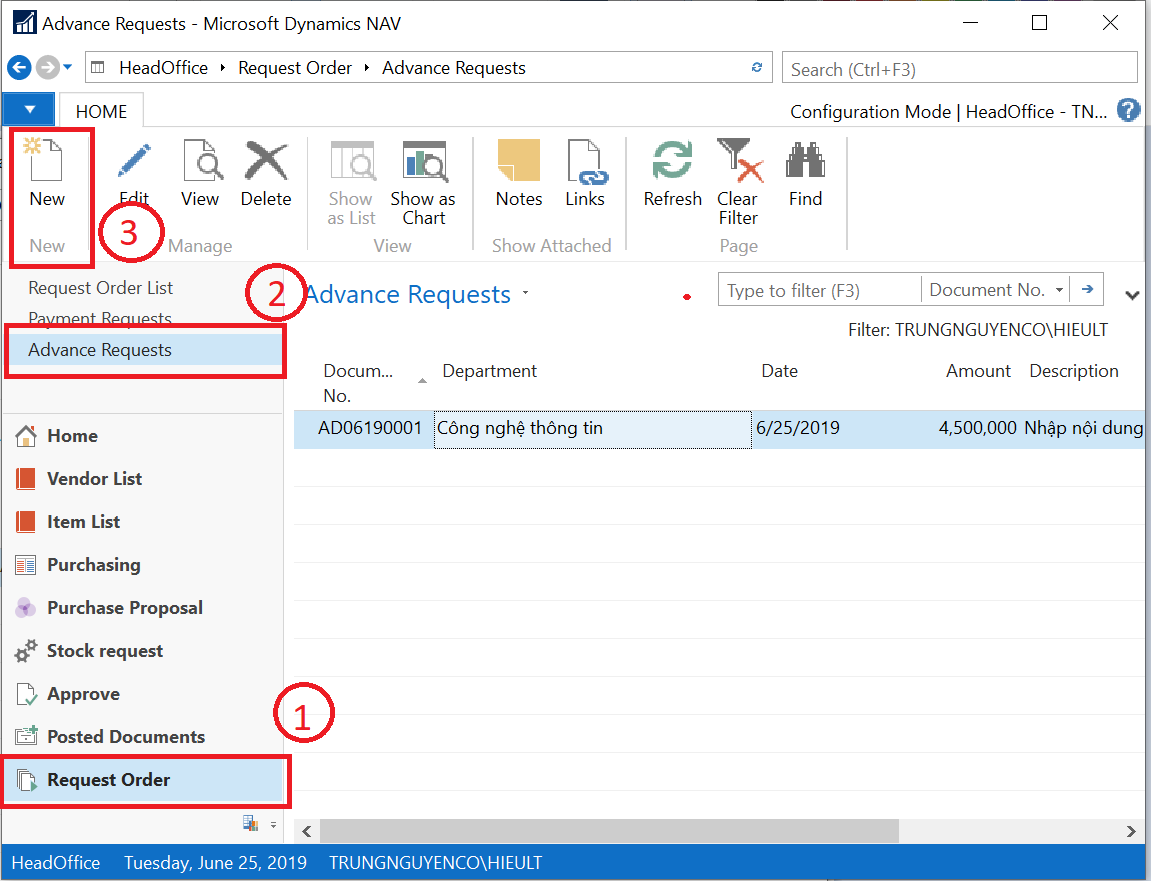Screen dimensions: 1151x881
Task: Open Approve in navigation pane
Action: click(84, 694)
